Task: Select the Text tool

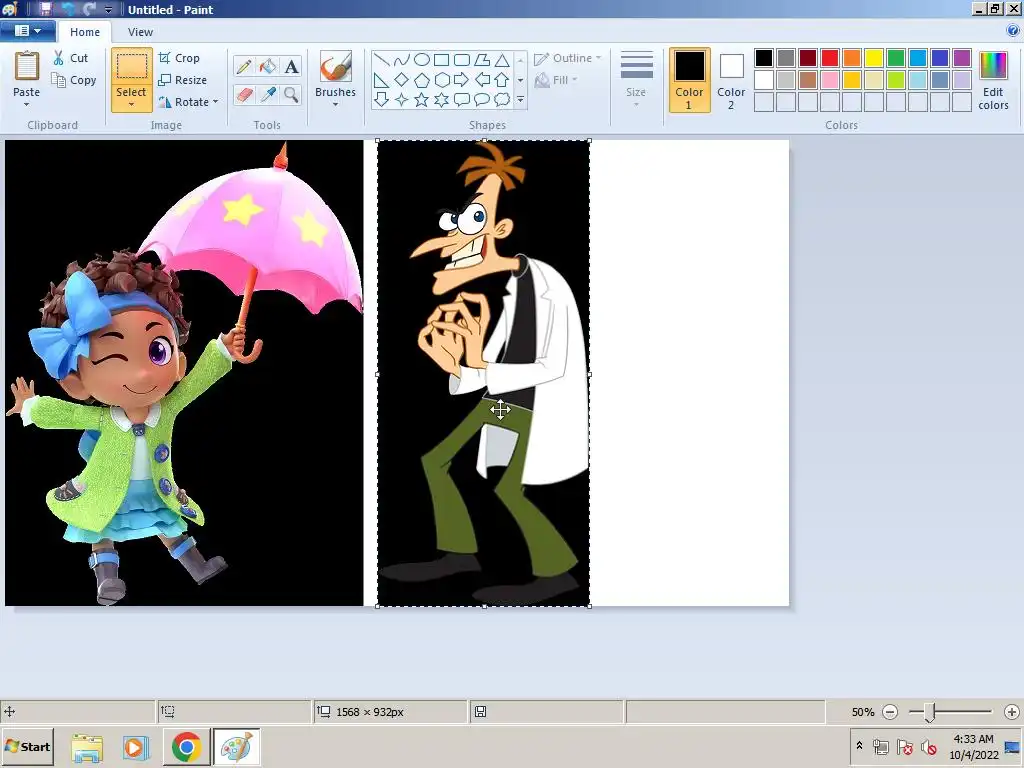Action: [x=291, y=67]
